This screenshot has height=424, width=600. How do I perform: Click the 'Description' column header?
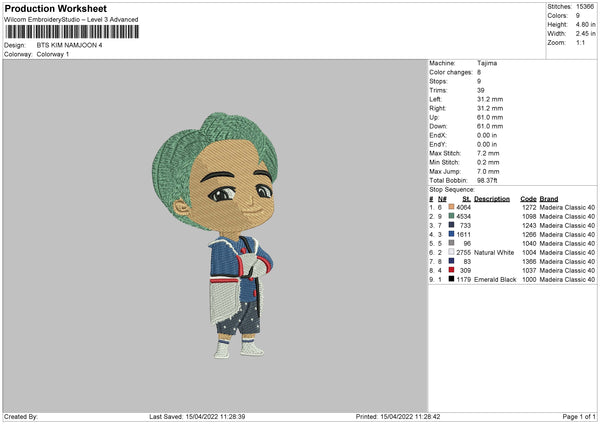pyautogui.click(x=492, y=199)
